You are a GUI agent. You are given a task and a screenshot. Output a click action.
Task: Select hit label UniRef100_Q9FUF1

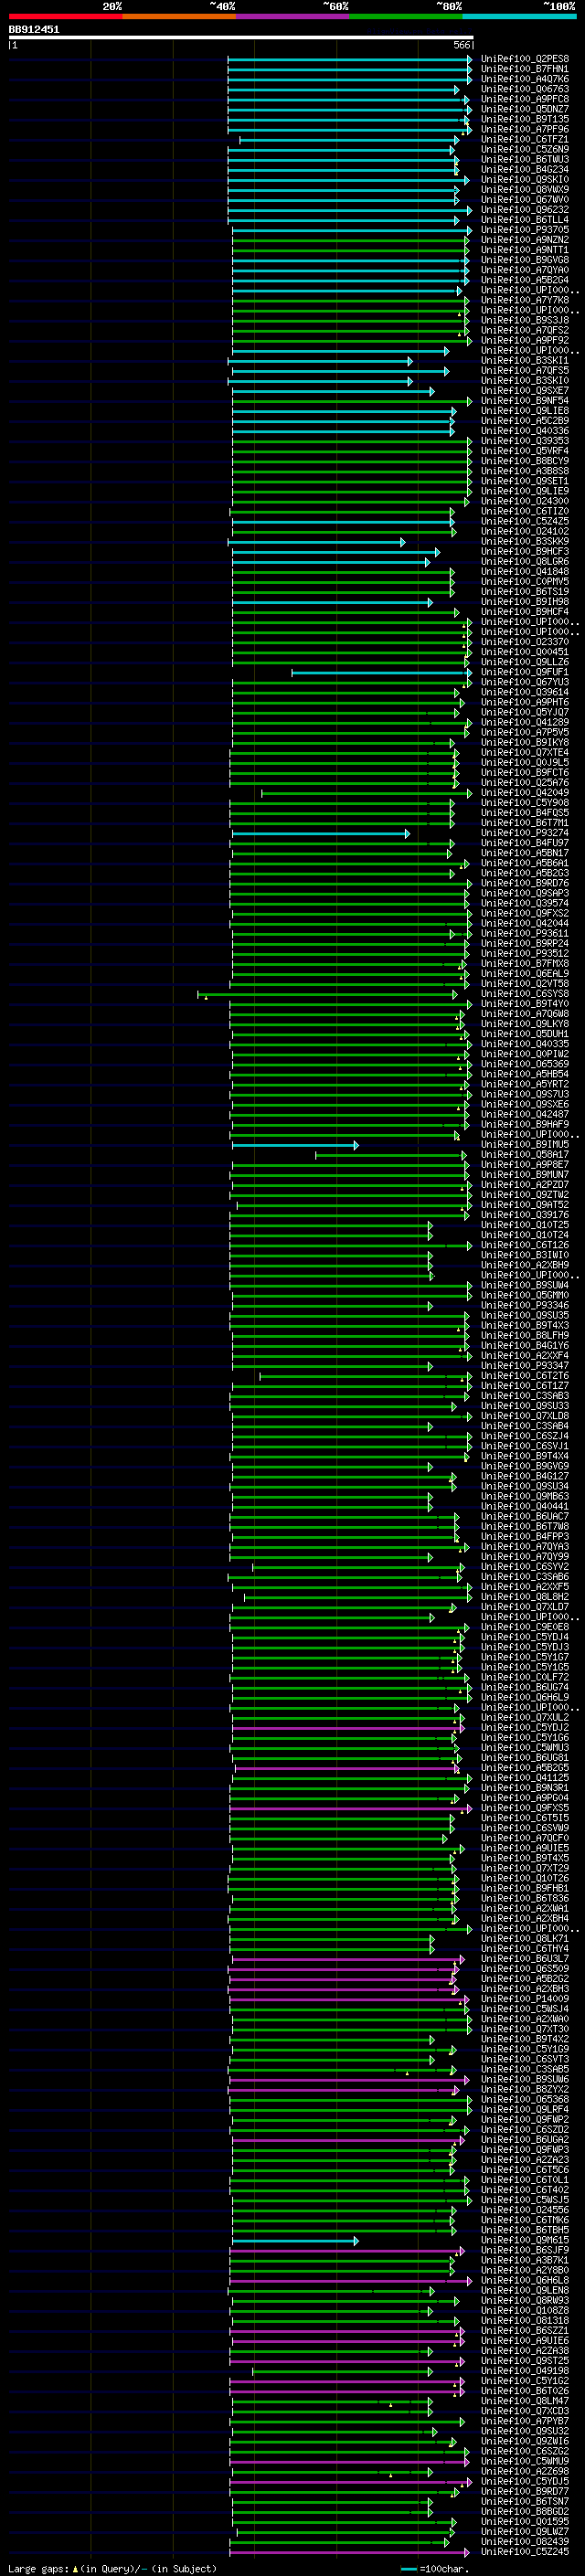[x=525, y=672]
